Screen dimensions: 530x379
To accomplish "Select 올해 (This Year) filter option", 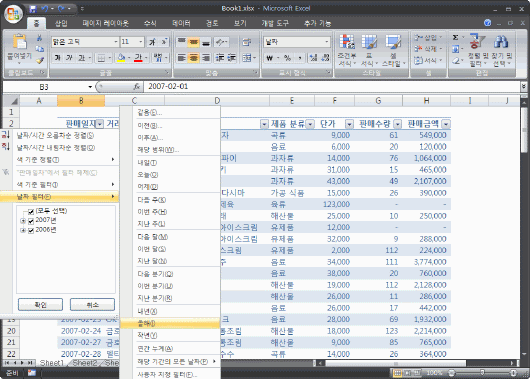I will click(170, 324).
